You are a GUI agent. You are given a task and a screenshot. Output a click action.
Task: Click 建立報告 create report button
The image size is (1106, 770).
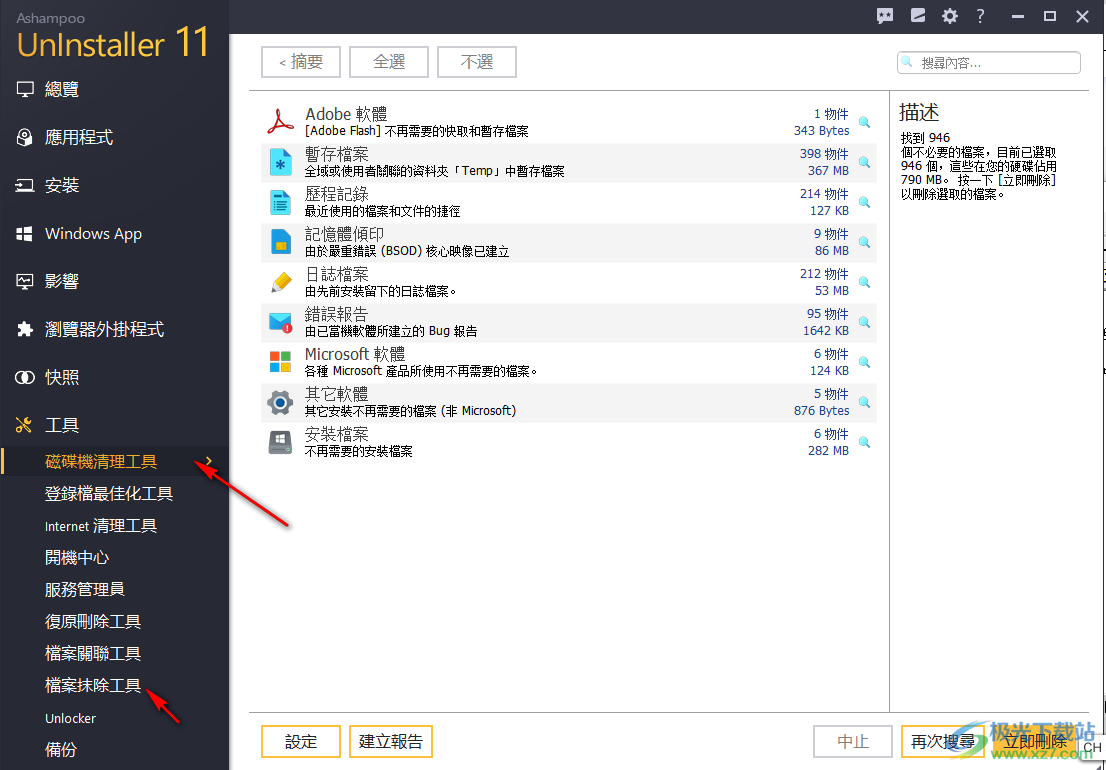(391, 741)
